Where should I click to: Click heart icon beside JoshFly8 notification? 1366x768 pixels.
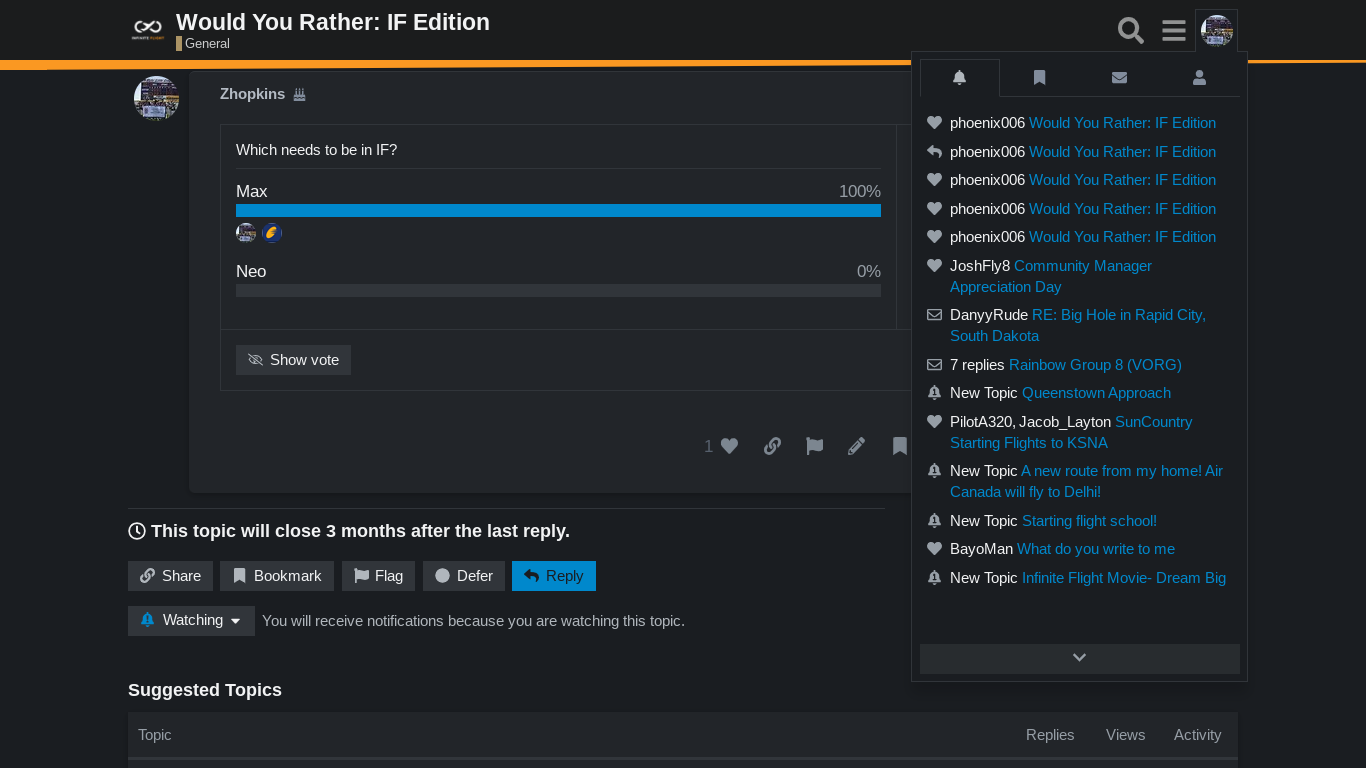click(934, 266)
